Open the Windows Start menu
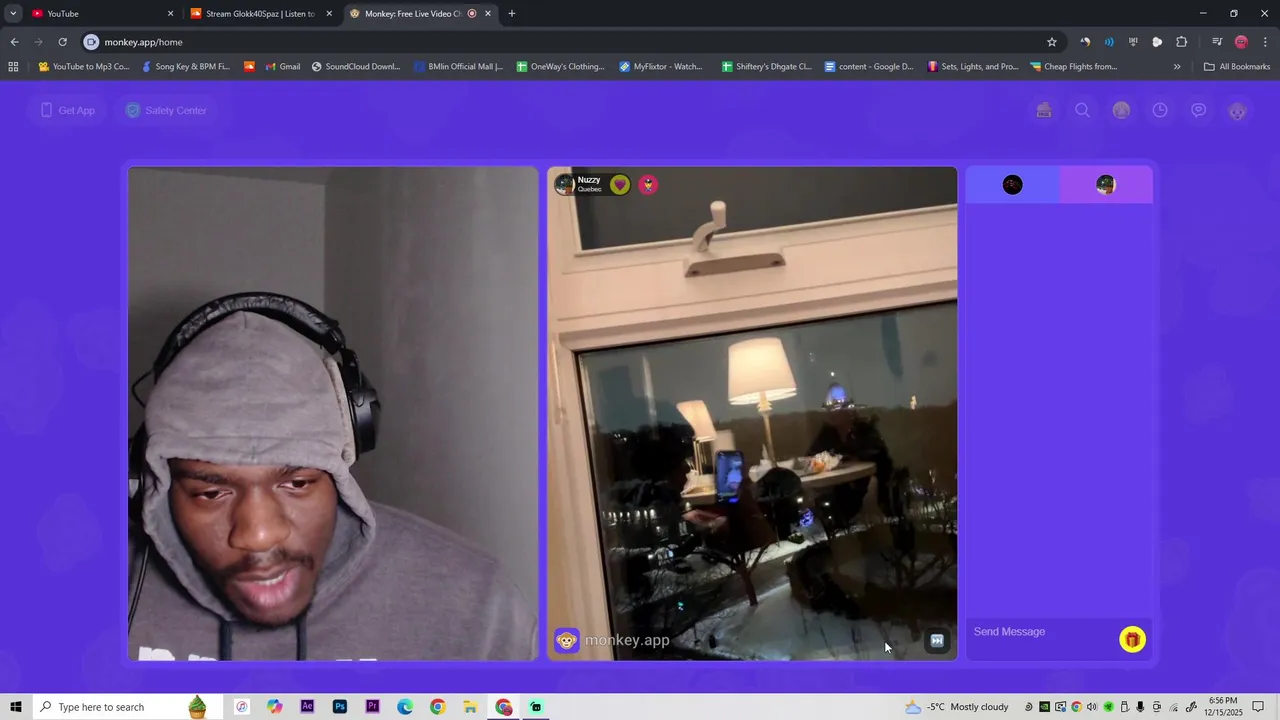Image resolution: width=1280 pixels, height=720 pixels. click(16, 707)
